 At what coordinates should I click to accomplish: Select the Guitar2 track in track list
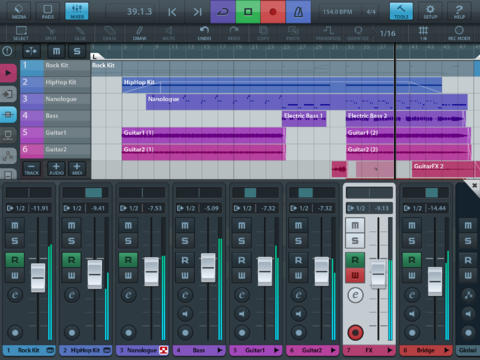(55, 149)
